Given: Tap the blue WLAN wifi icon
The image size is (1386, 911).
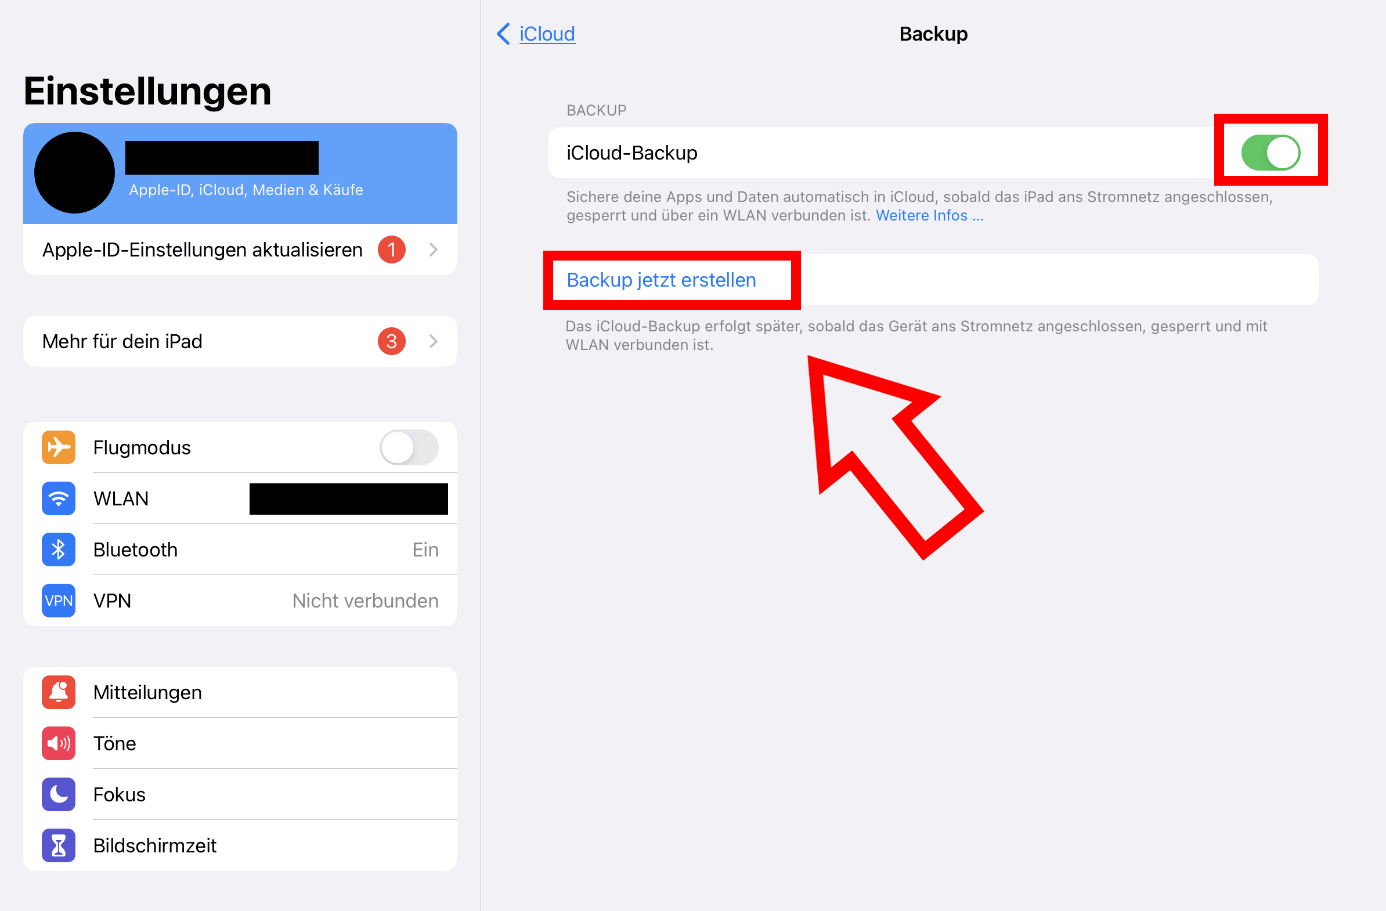Looking at the screenshot, I should tap(59, 498).
